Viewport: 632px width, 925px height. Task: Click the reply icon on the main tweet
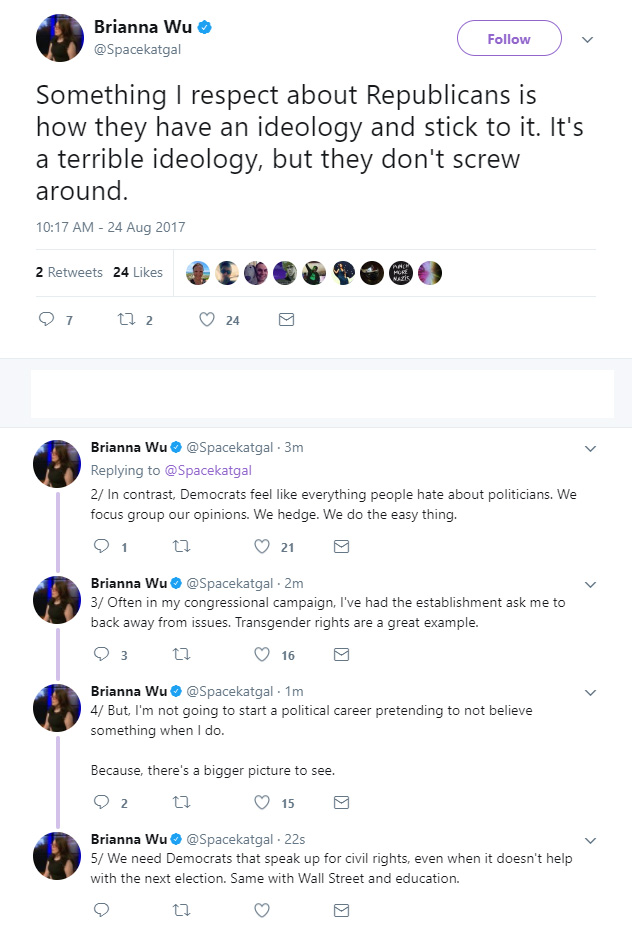(x=47, y=319)
